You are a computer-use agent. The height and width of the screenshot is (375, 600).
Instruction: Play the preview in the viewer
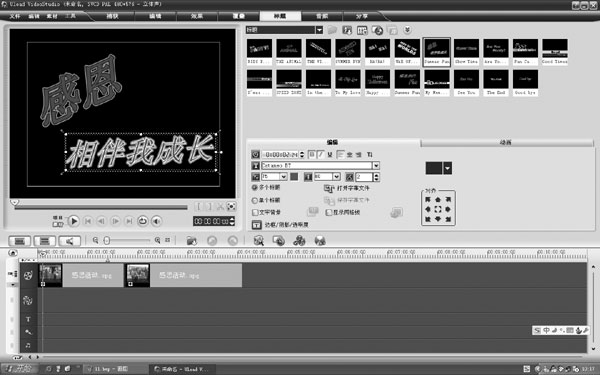point(73,221)
